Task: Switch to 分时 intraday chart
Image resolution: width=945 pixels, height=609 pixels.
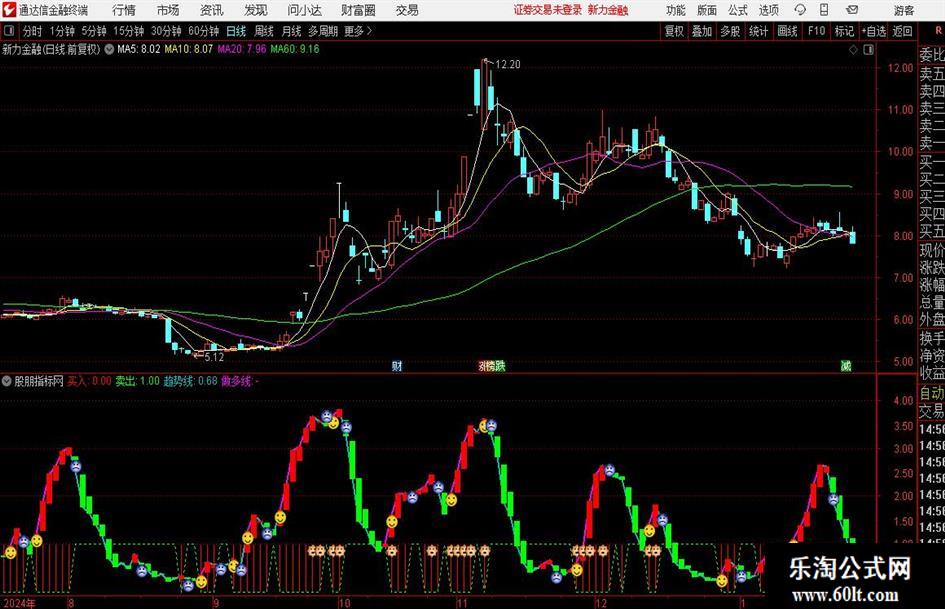Action: 33,31
